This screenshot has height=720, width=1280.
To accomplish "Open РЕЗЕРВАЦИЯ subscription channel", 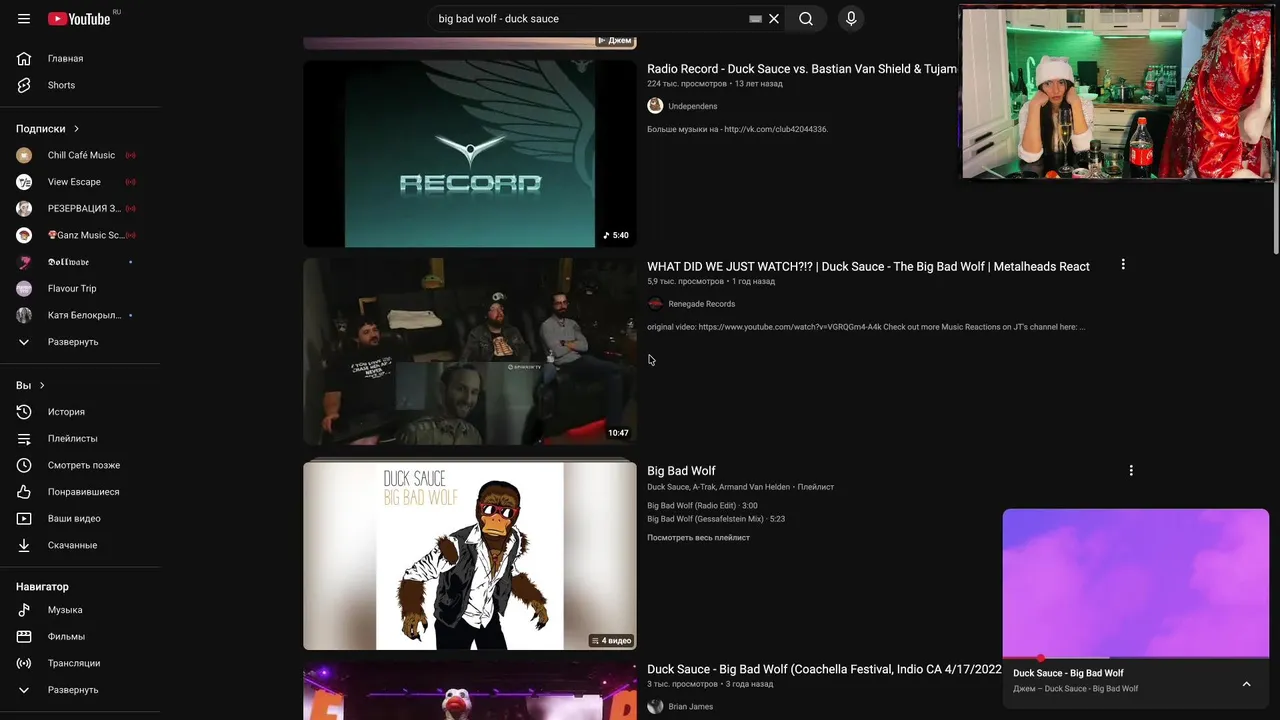I will 80,208.
